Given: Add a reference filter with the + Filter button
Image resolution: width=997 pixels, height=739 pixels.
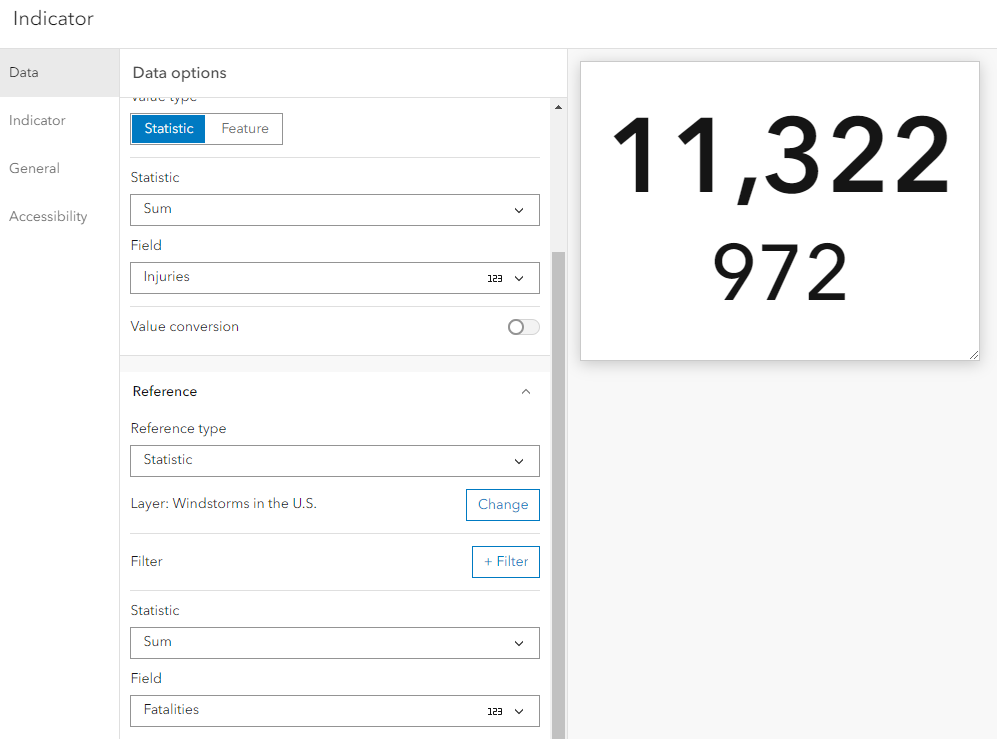Looking at the screenshot, I should (505, 561).
